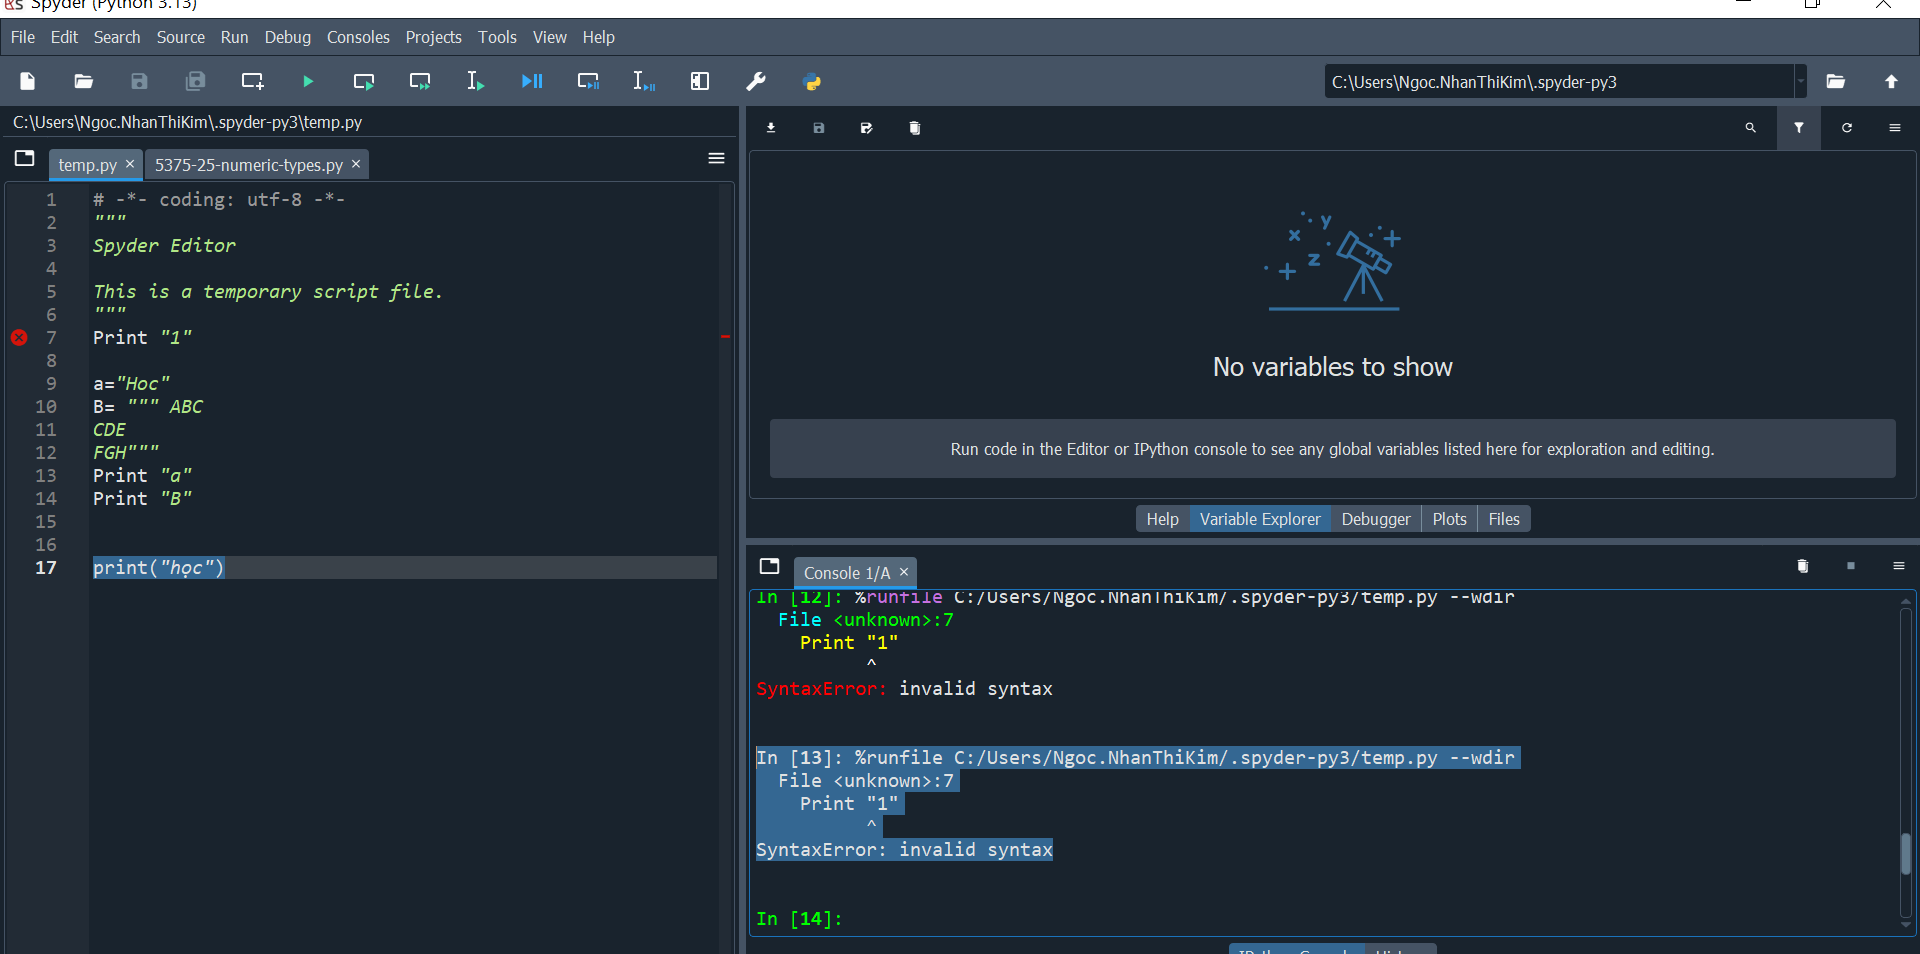Save data as icon in Variable Explorer
This screenshot has width=1920, height=954.
pos(866,128)
